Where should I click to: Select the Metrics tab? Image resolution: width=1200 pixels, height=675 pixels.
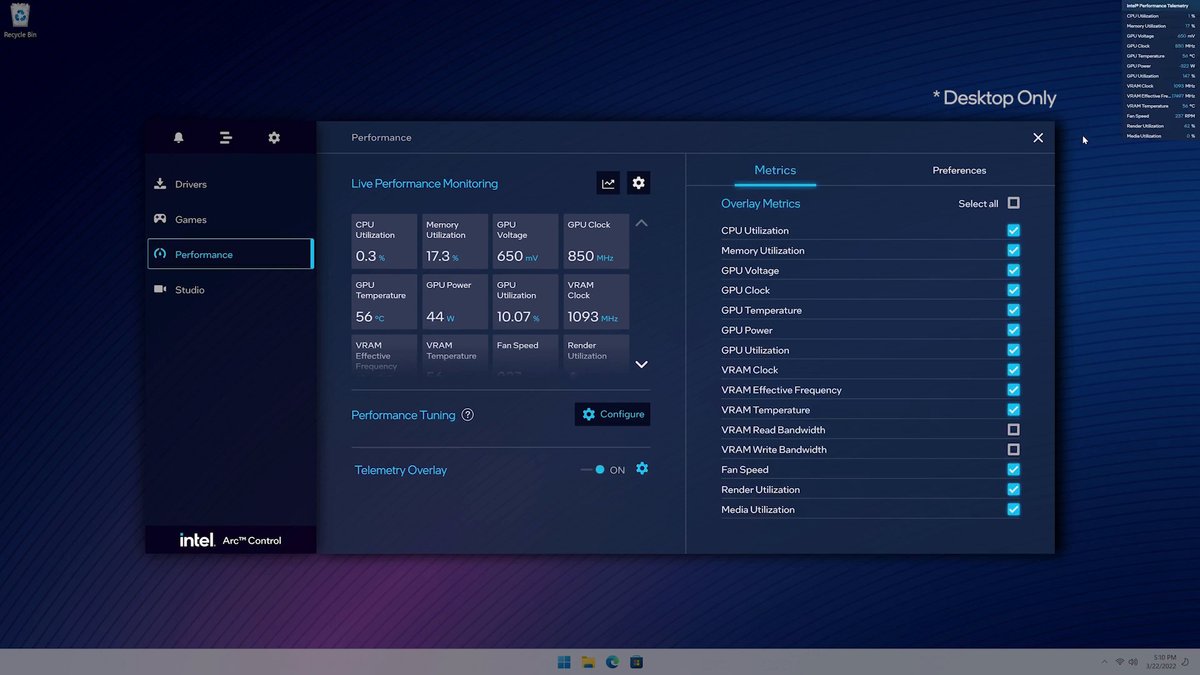(775, 170)
